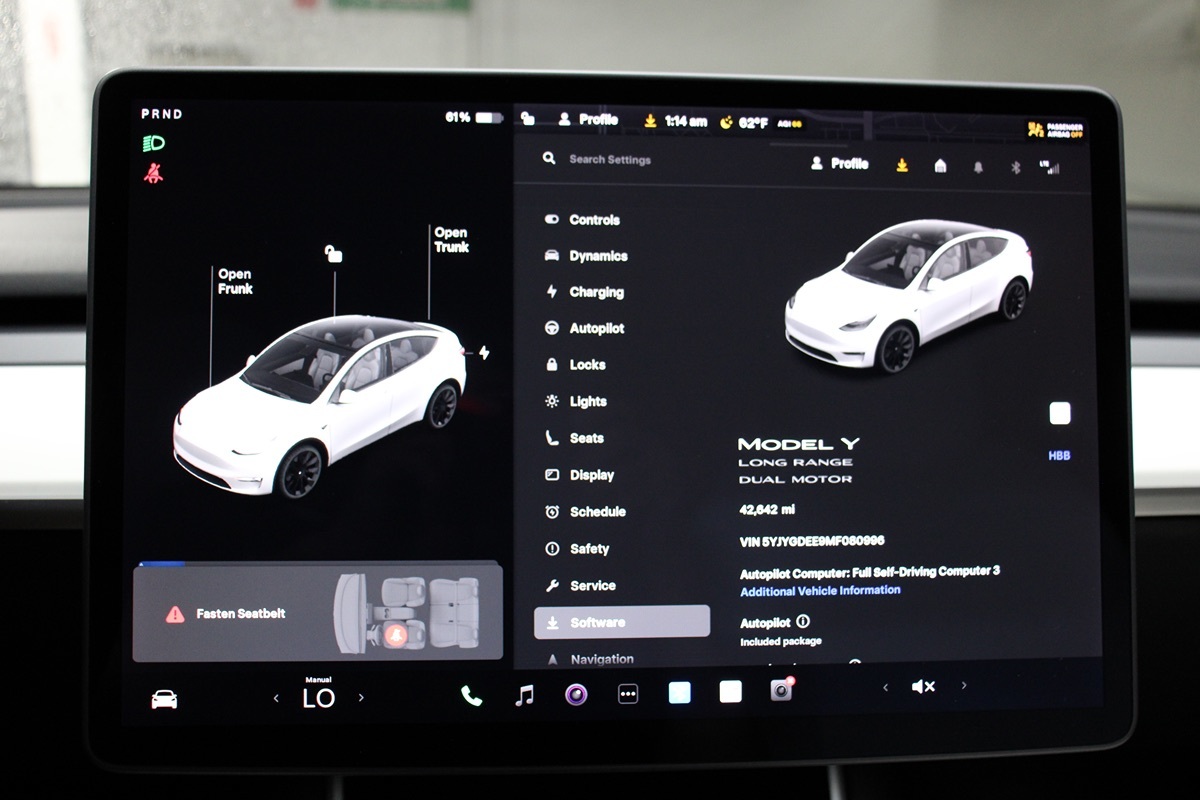Image resolution: width=1200 pixels, height=800 pixels.
Task: Open the purple camera app icon
Action: (x=576, y=694)
